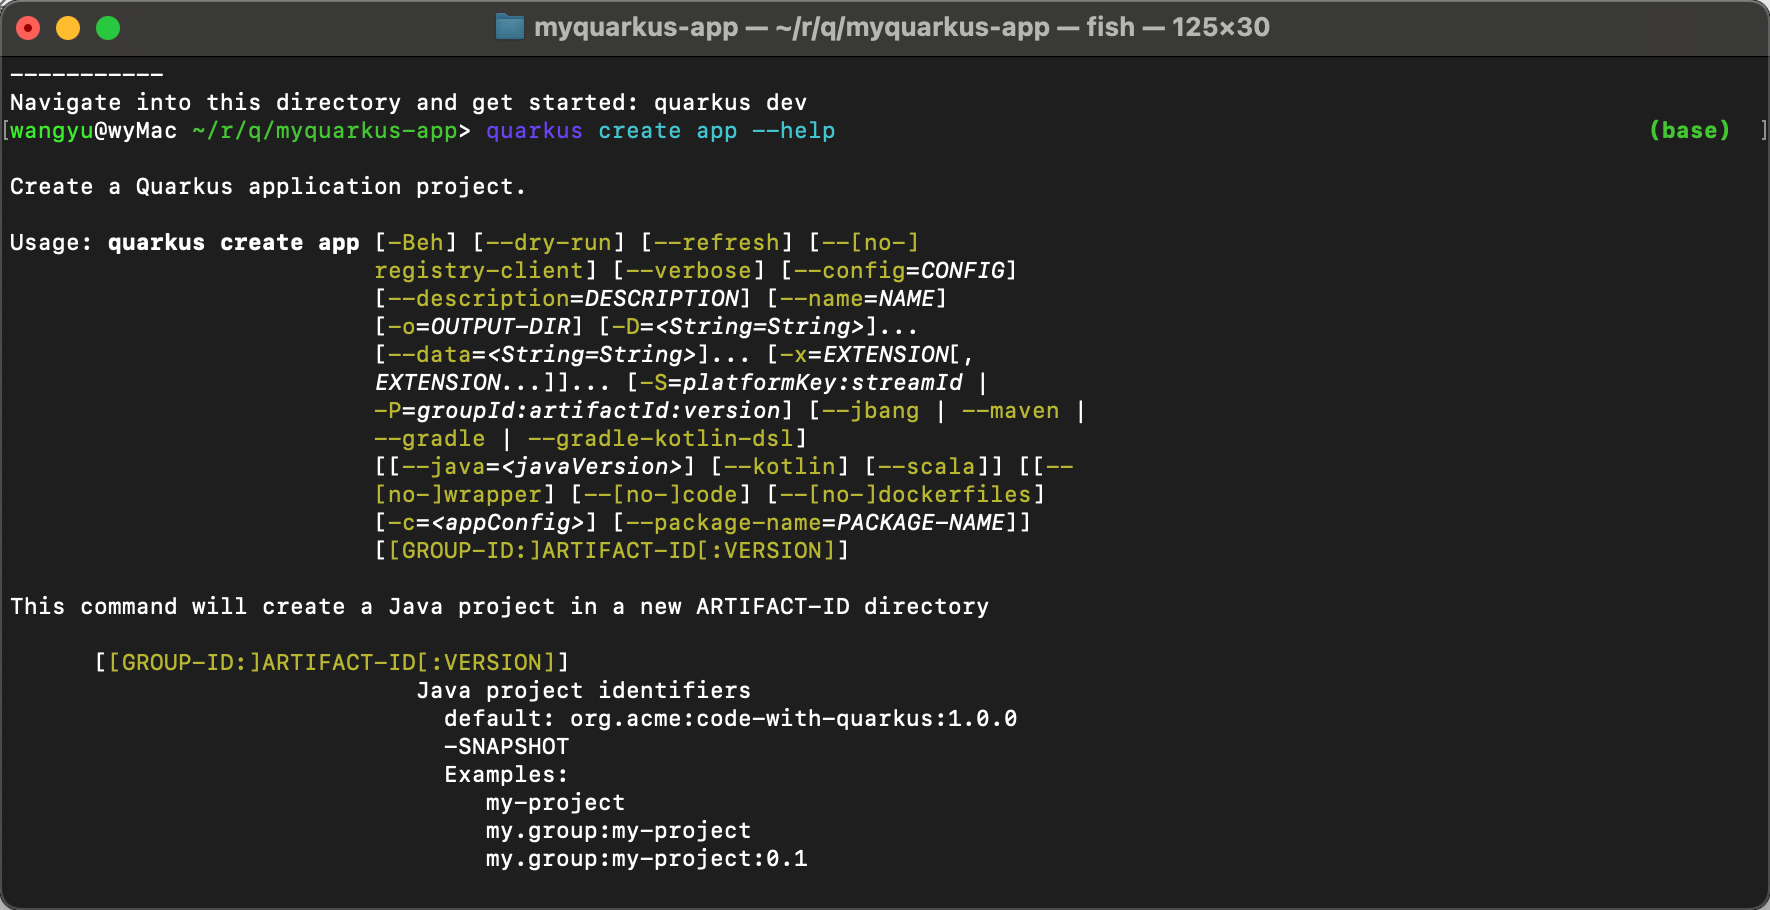Click the --verbose option in usage text
Viewport: 1770px width, 910px height.
coord(689,271)
